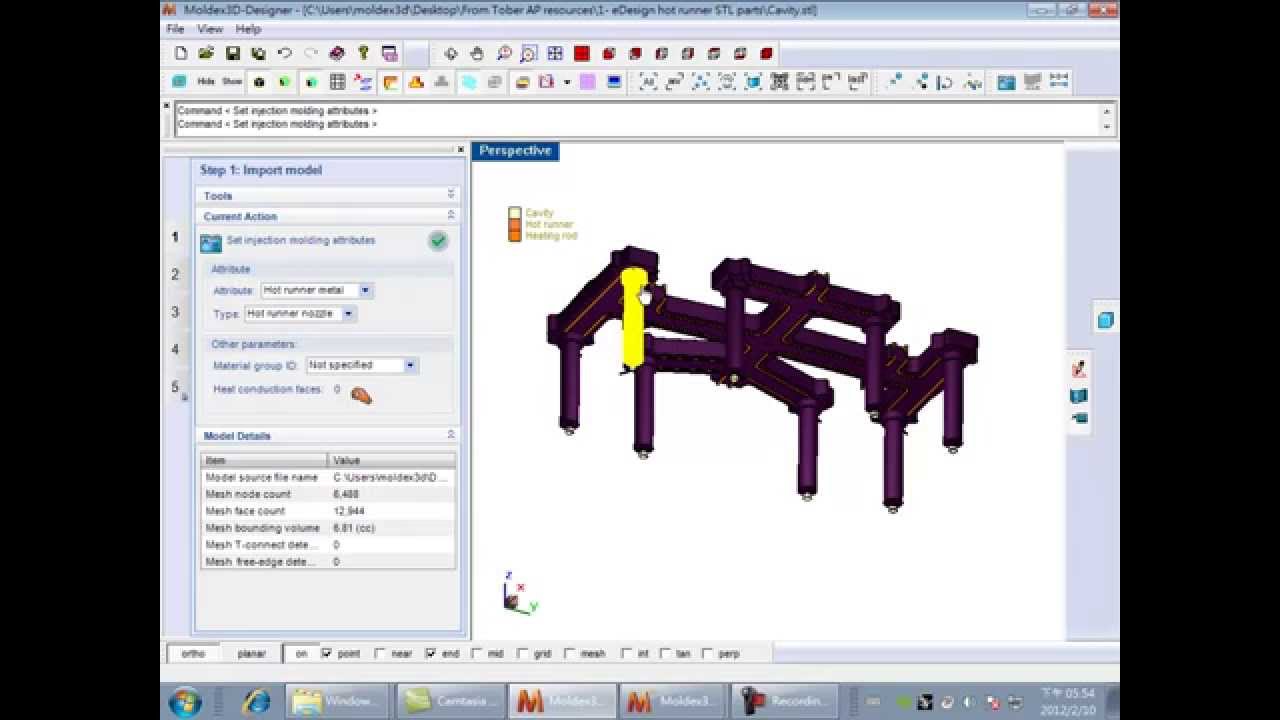Click the New file icon
This screenshot has width=1280, height=720.
(x=181, y=53)
